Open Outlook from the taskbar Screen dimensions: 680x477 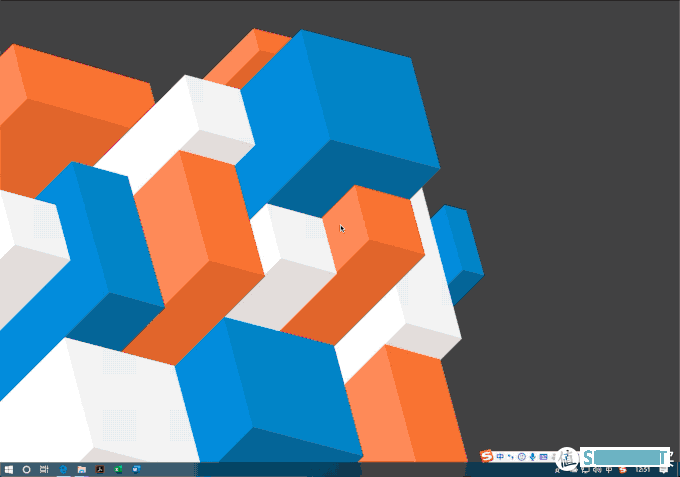pos(136,469)
